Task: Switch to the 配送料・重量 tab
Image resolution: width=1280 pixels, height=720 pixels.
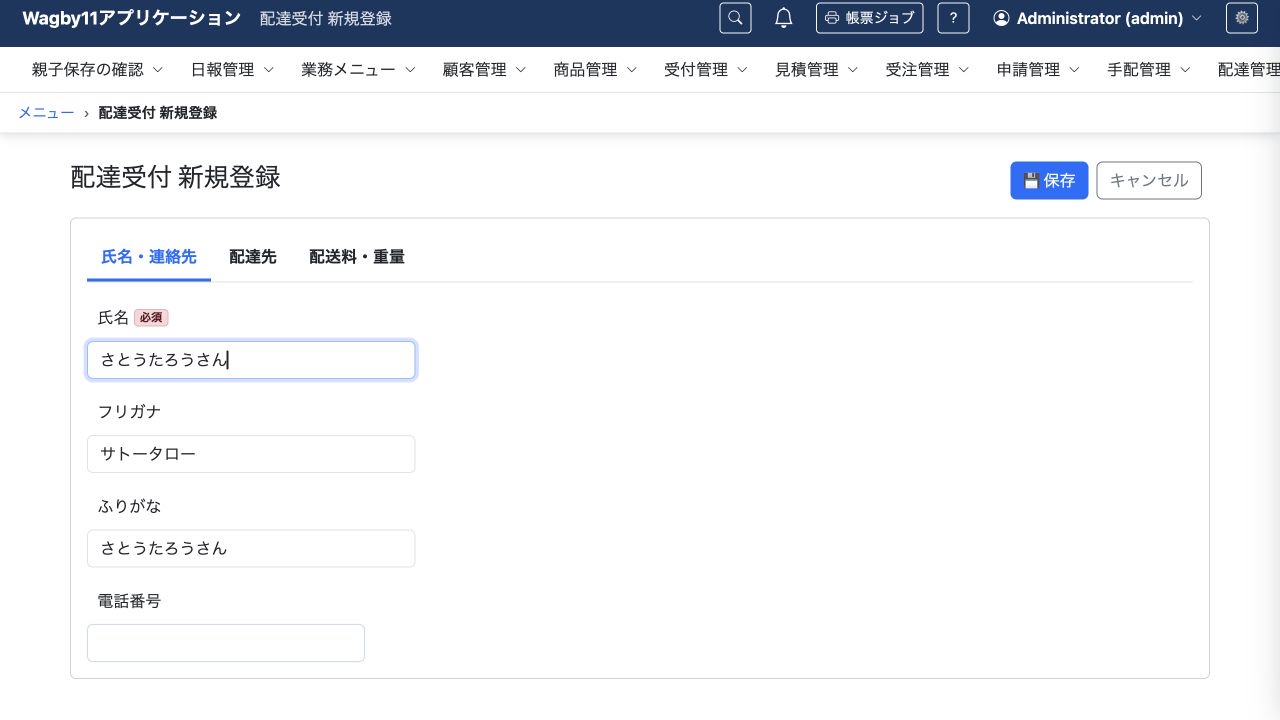Action: click(357, 257)
